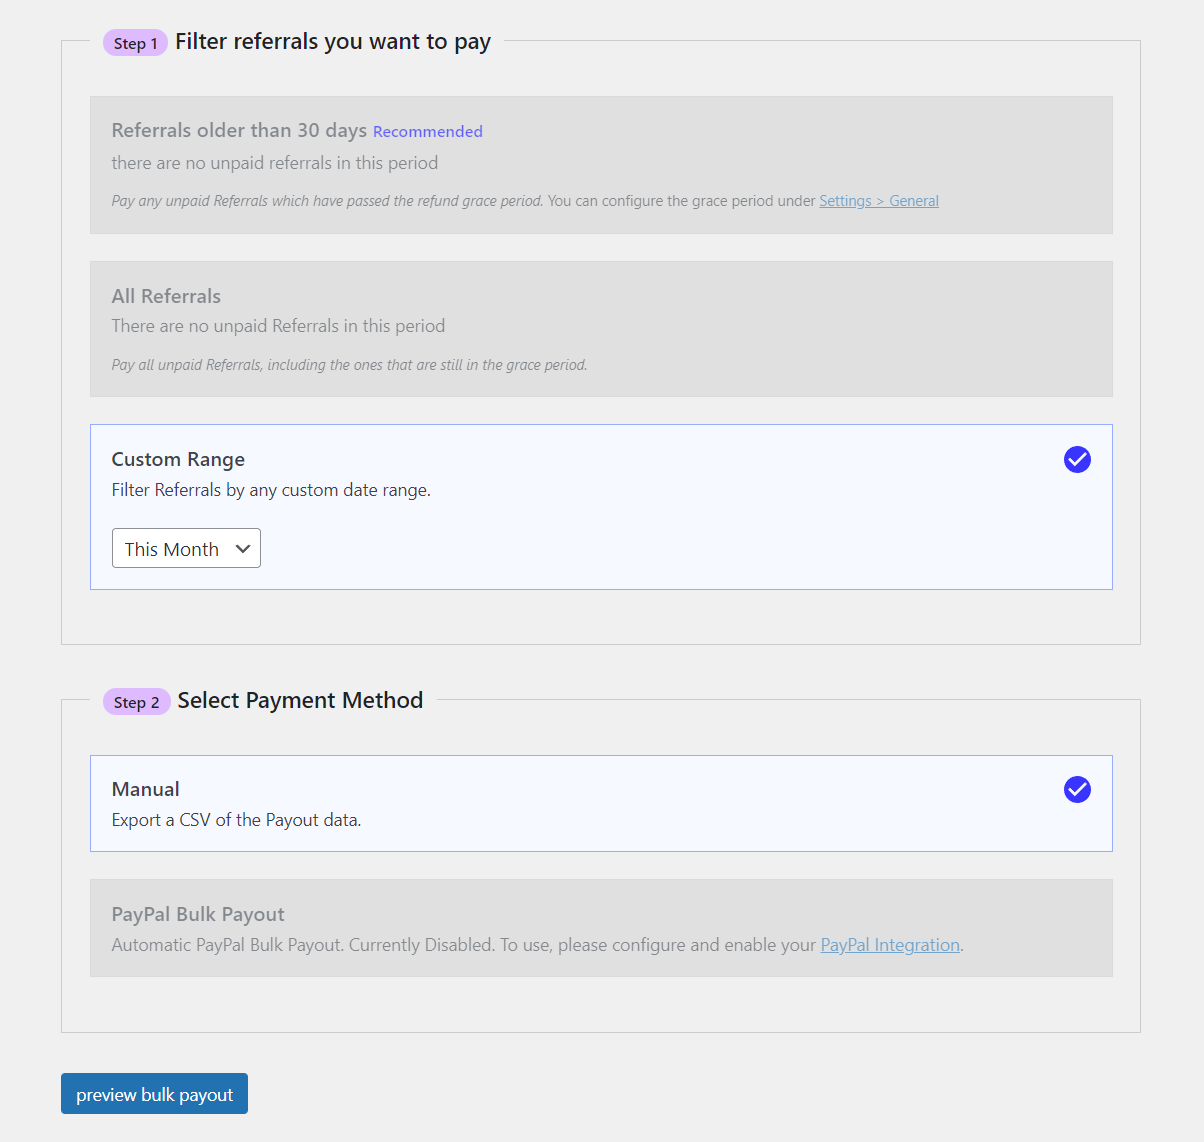Viewport: 1204px width, 1142px height.
Task: Click the Step 1 badge
Action: tap(135, 43)
